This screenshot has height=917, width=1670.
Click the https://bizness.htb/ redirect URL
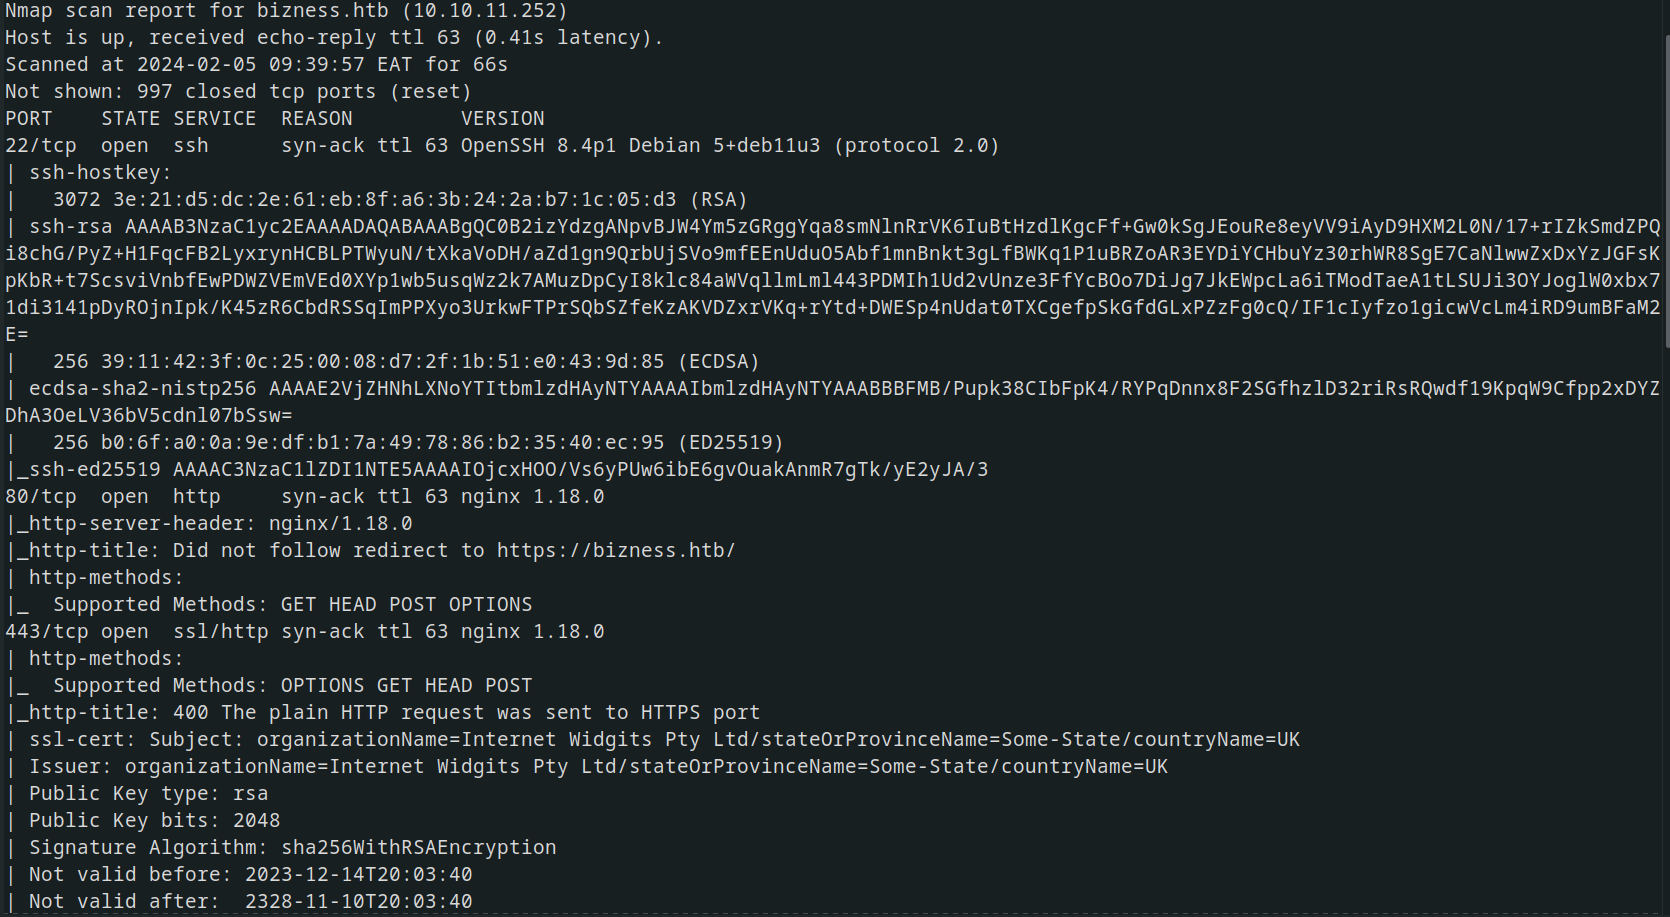[x=616, y=551]
